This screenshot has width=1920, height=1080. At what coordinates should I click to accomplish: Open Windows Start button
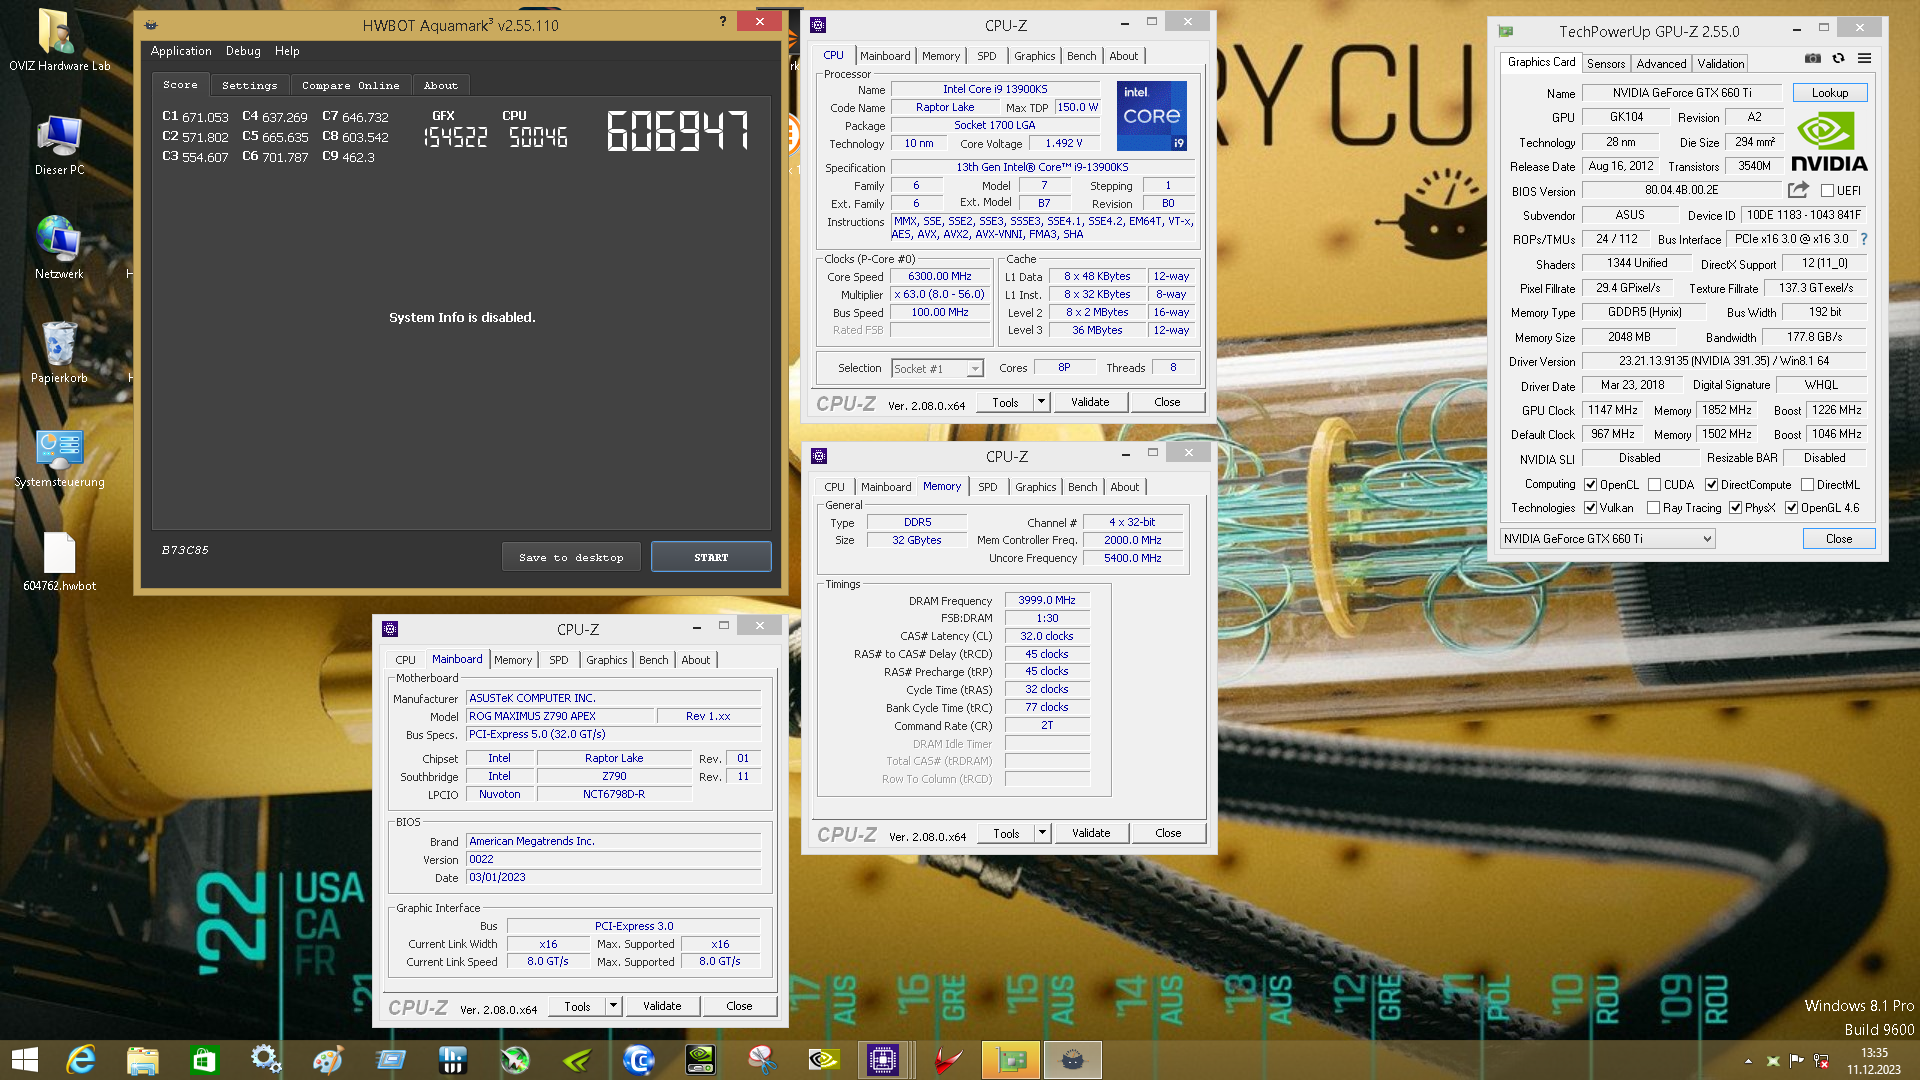click(x=24, y=1060)
